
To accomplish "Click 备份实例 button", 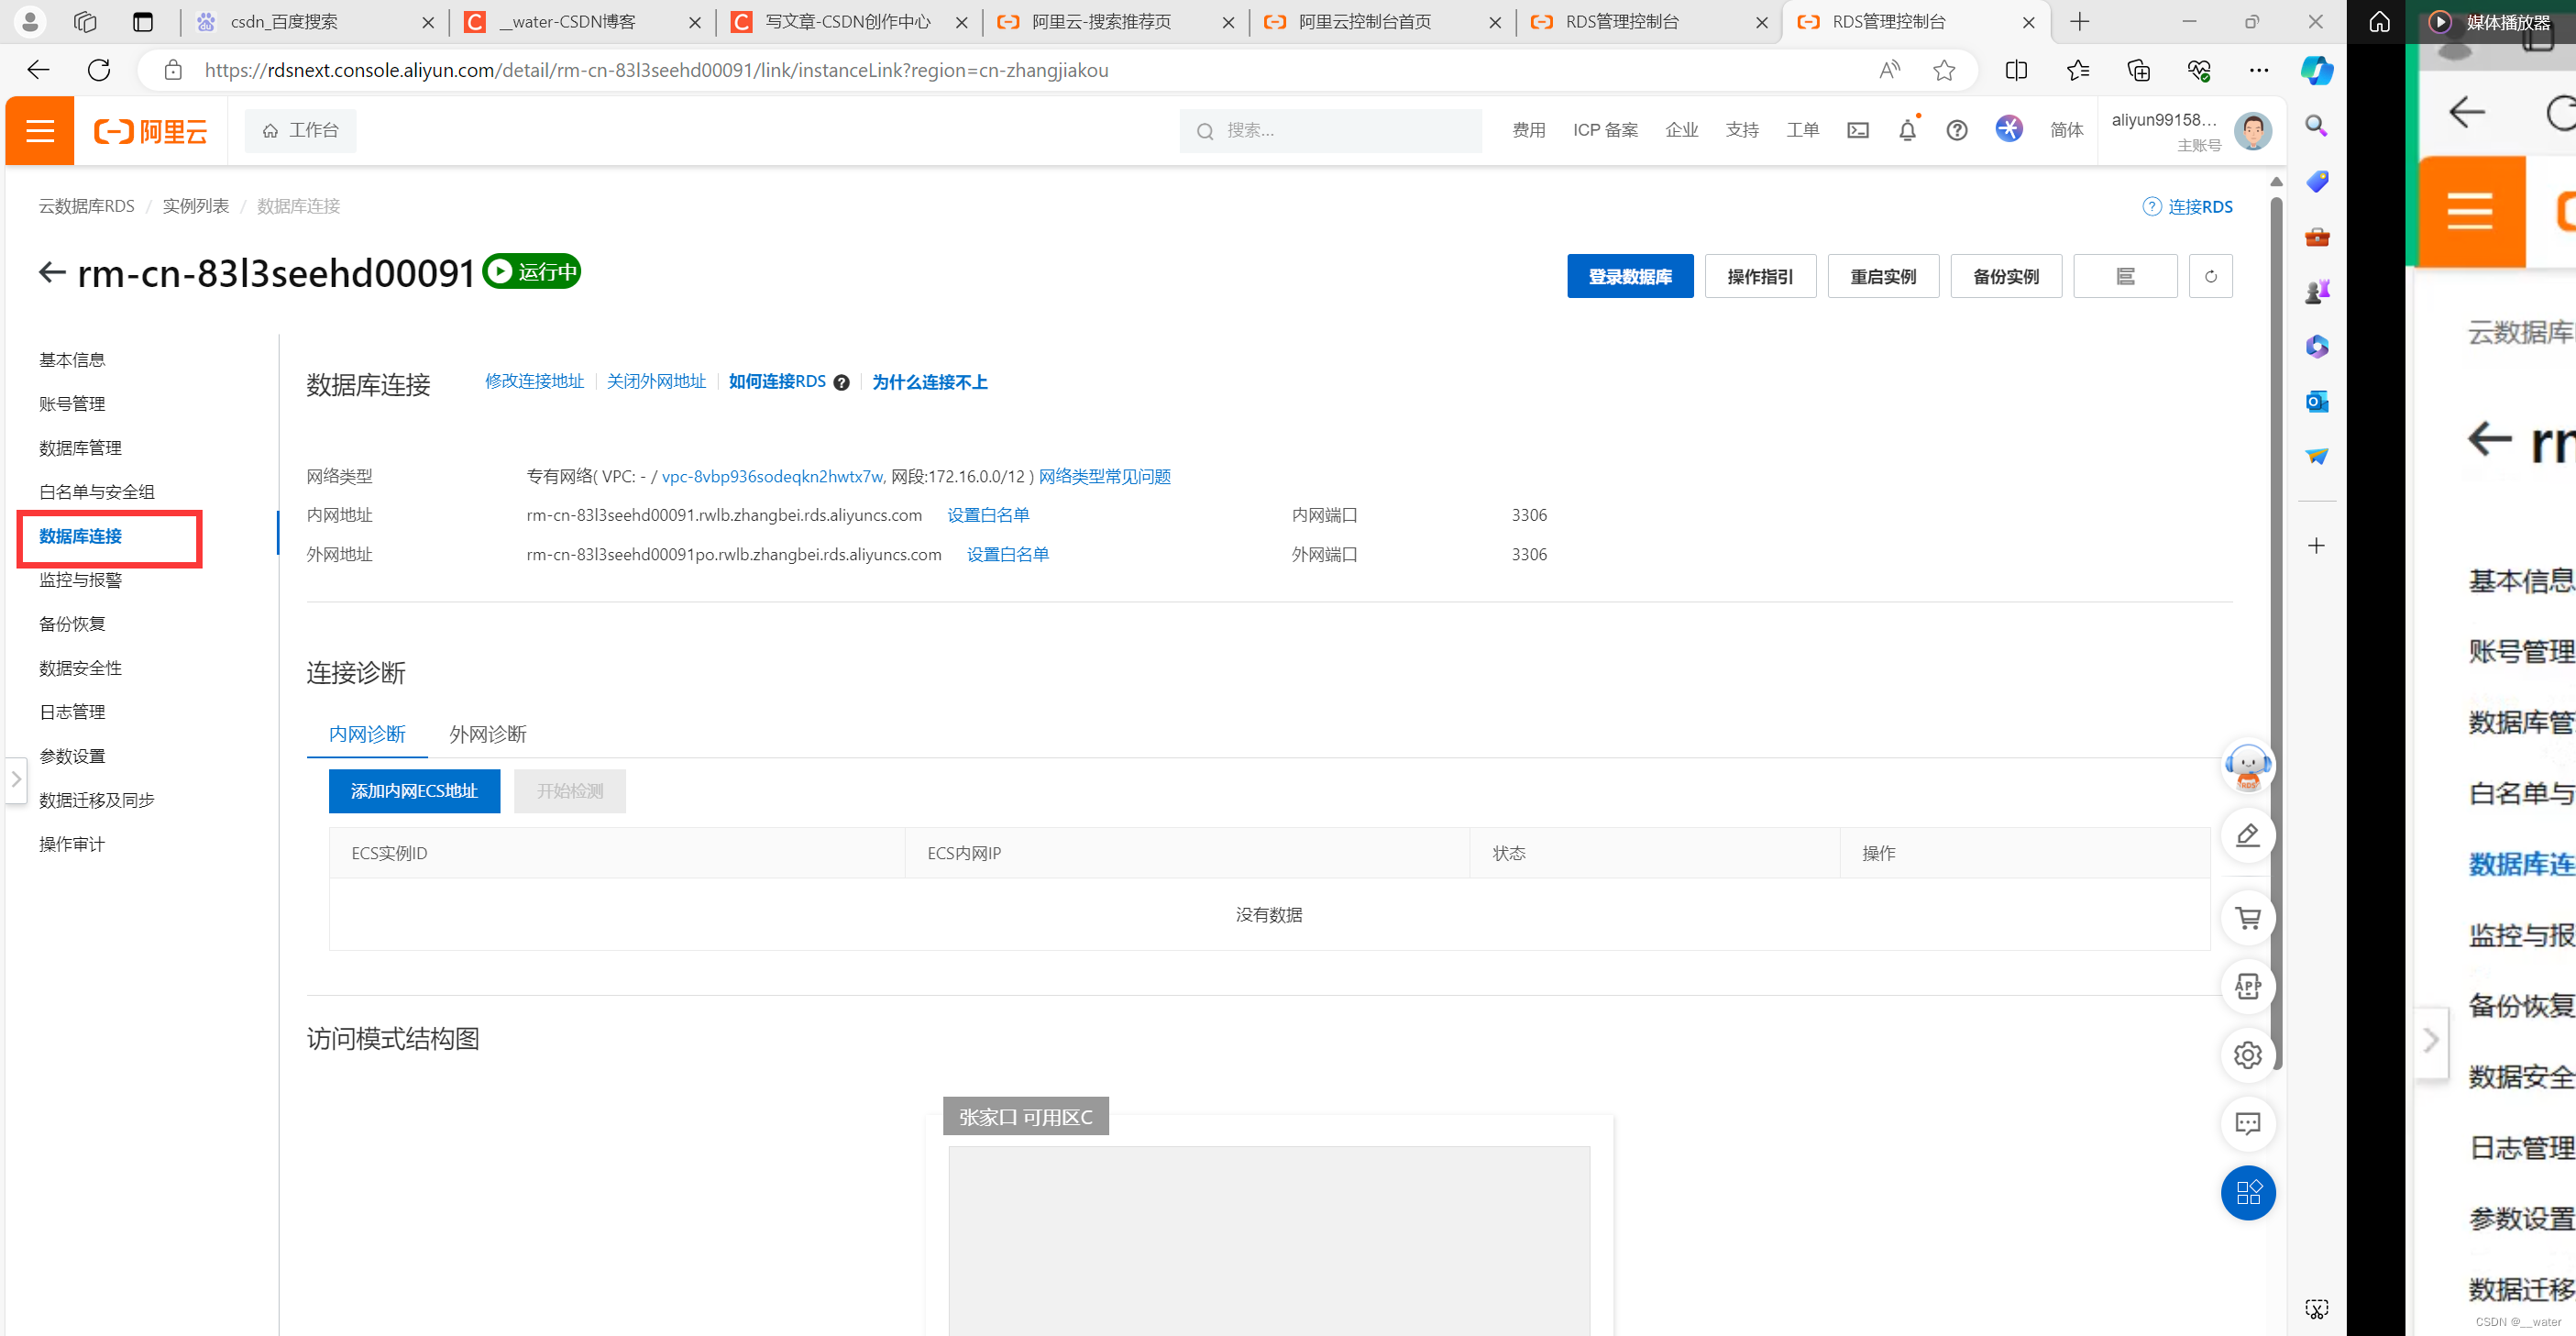I will point(2006,276).
